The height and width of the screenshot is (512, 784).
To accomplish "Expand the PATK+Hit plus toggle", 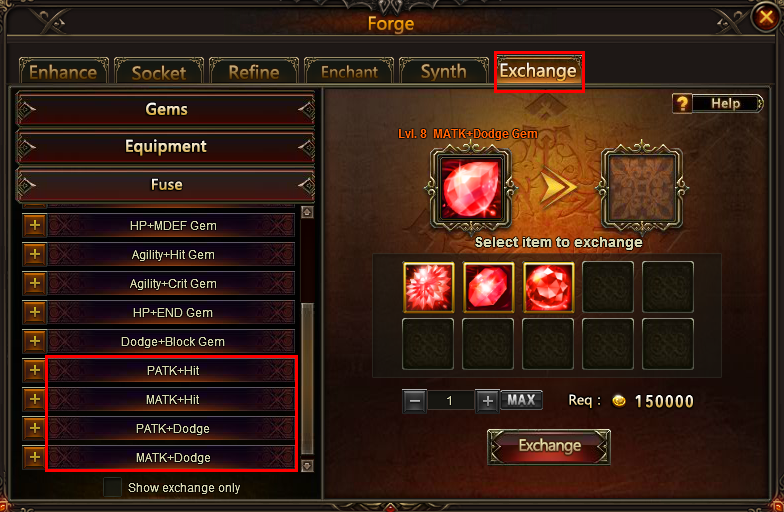I will pos(34,370).
